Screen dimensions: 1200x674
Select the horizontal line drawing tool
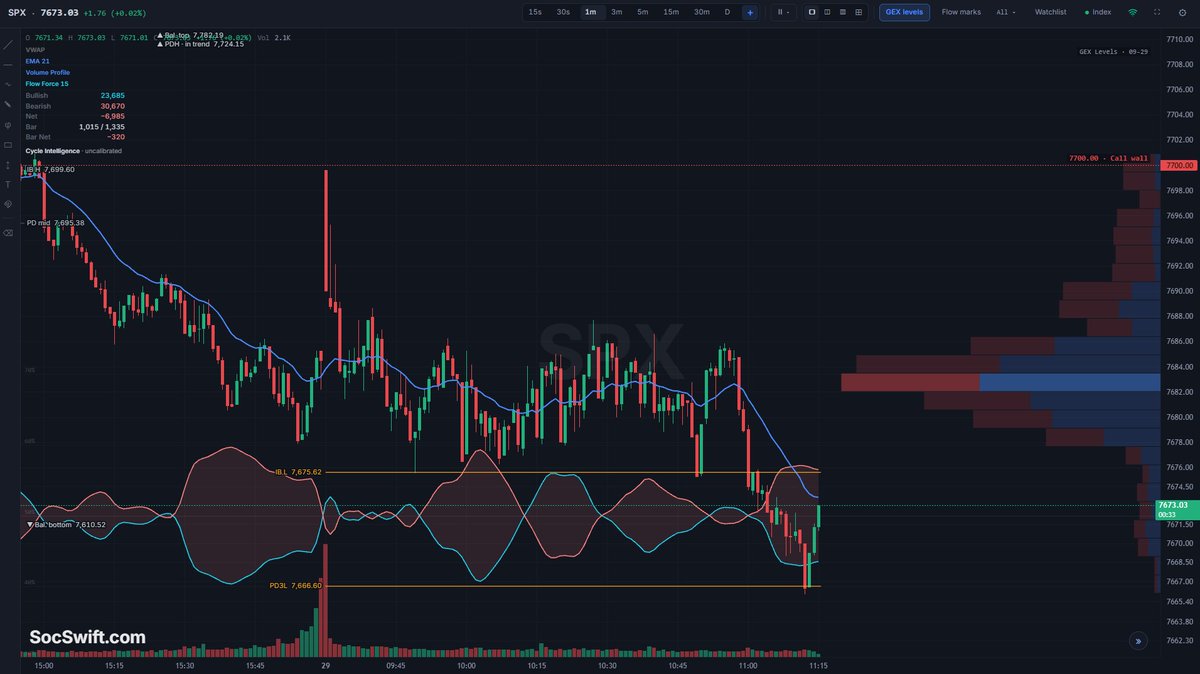click(x=8, y=64)
